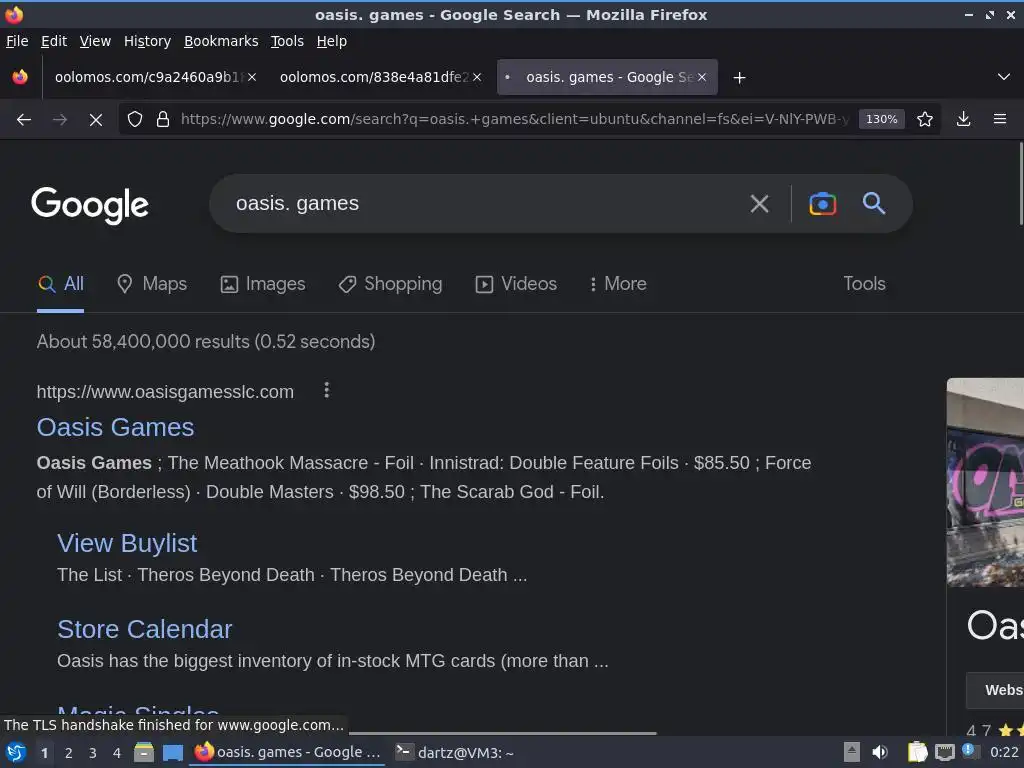
Task: Click into Google search text field
Action: click(x=483, y=204)
